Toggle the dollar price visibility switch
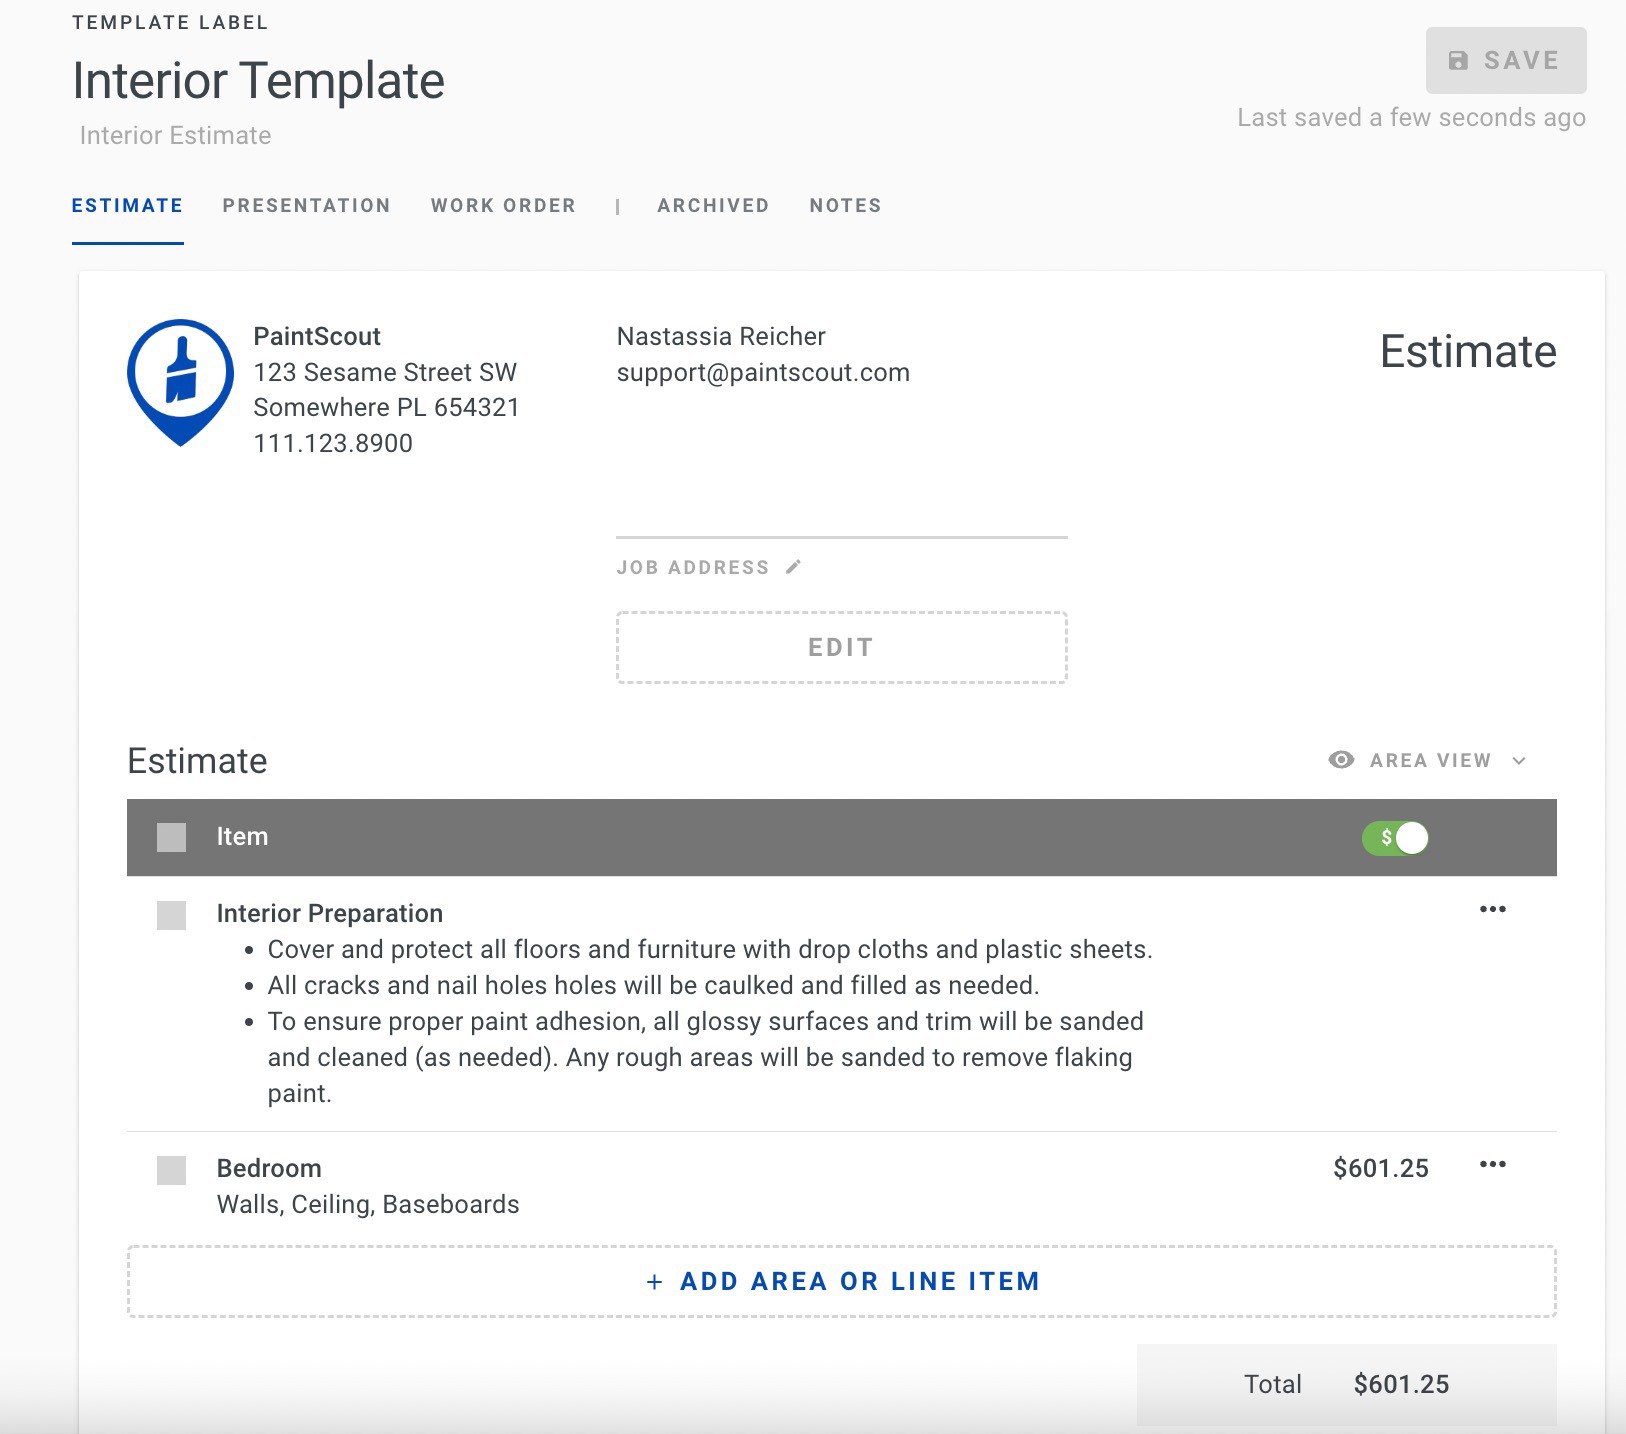This screenshot has height=1434, width=1626. pos(1395,838)
